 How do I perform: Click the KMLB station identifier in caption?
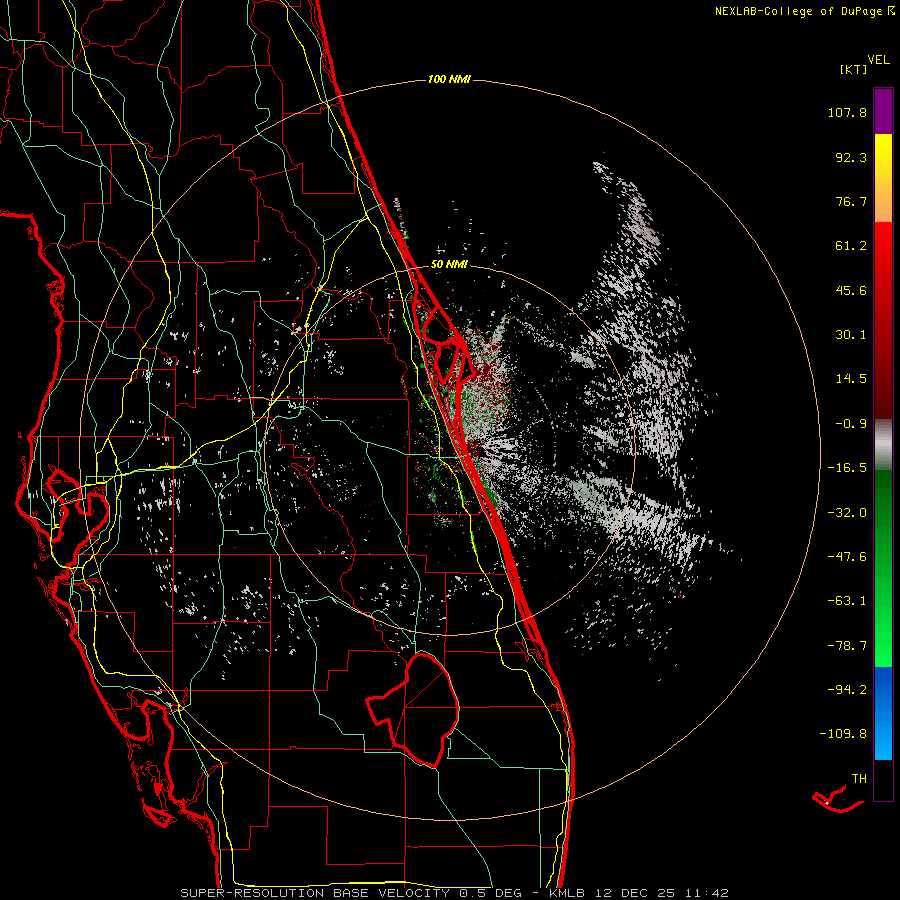click(x=568, y=893)
